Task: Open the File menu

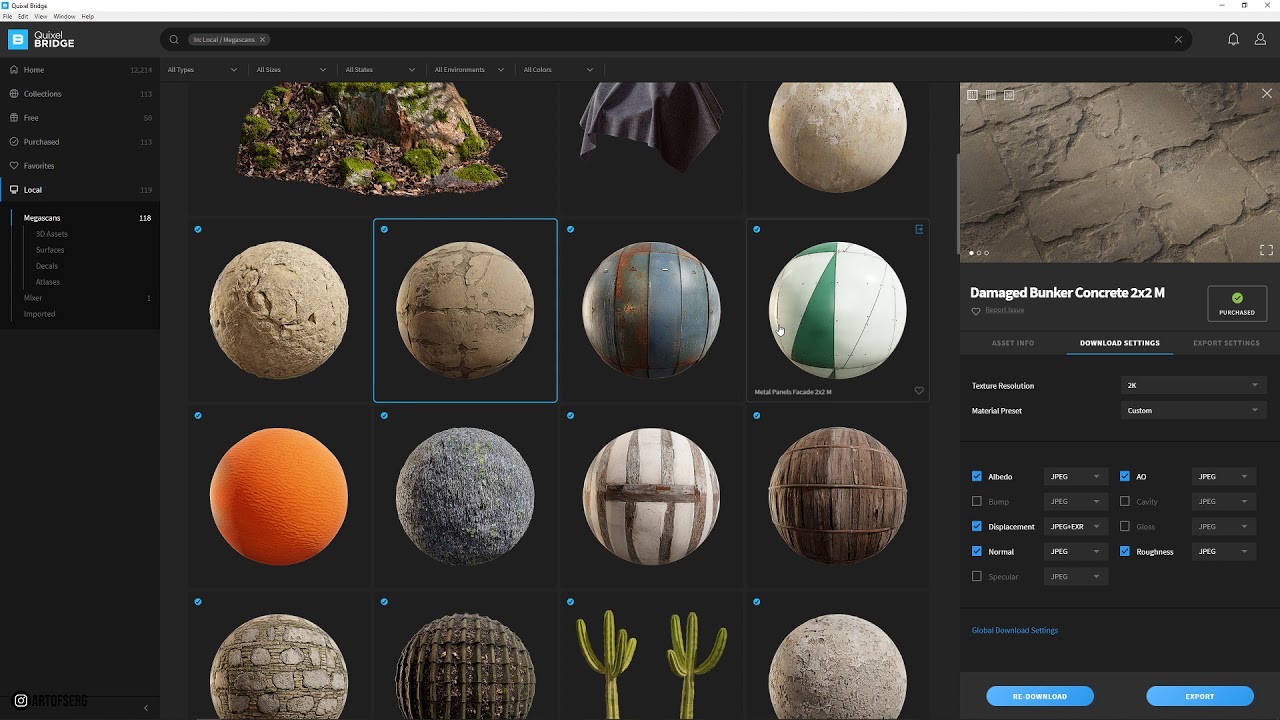Action: [x=8, y=17]
